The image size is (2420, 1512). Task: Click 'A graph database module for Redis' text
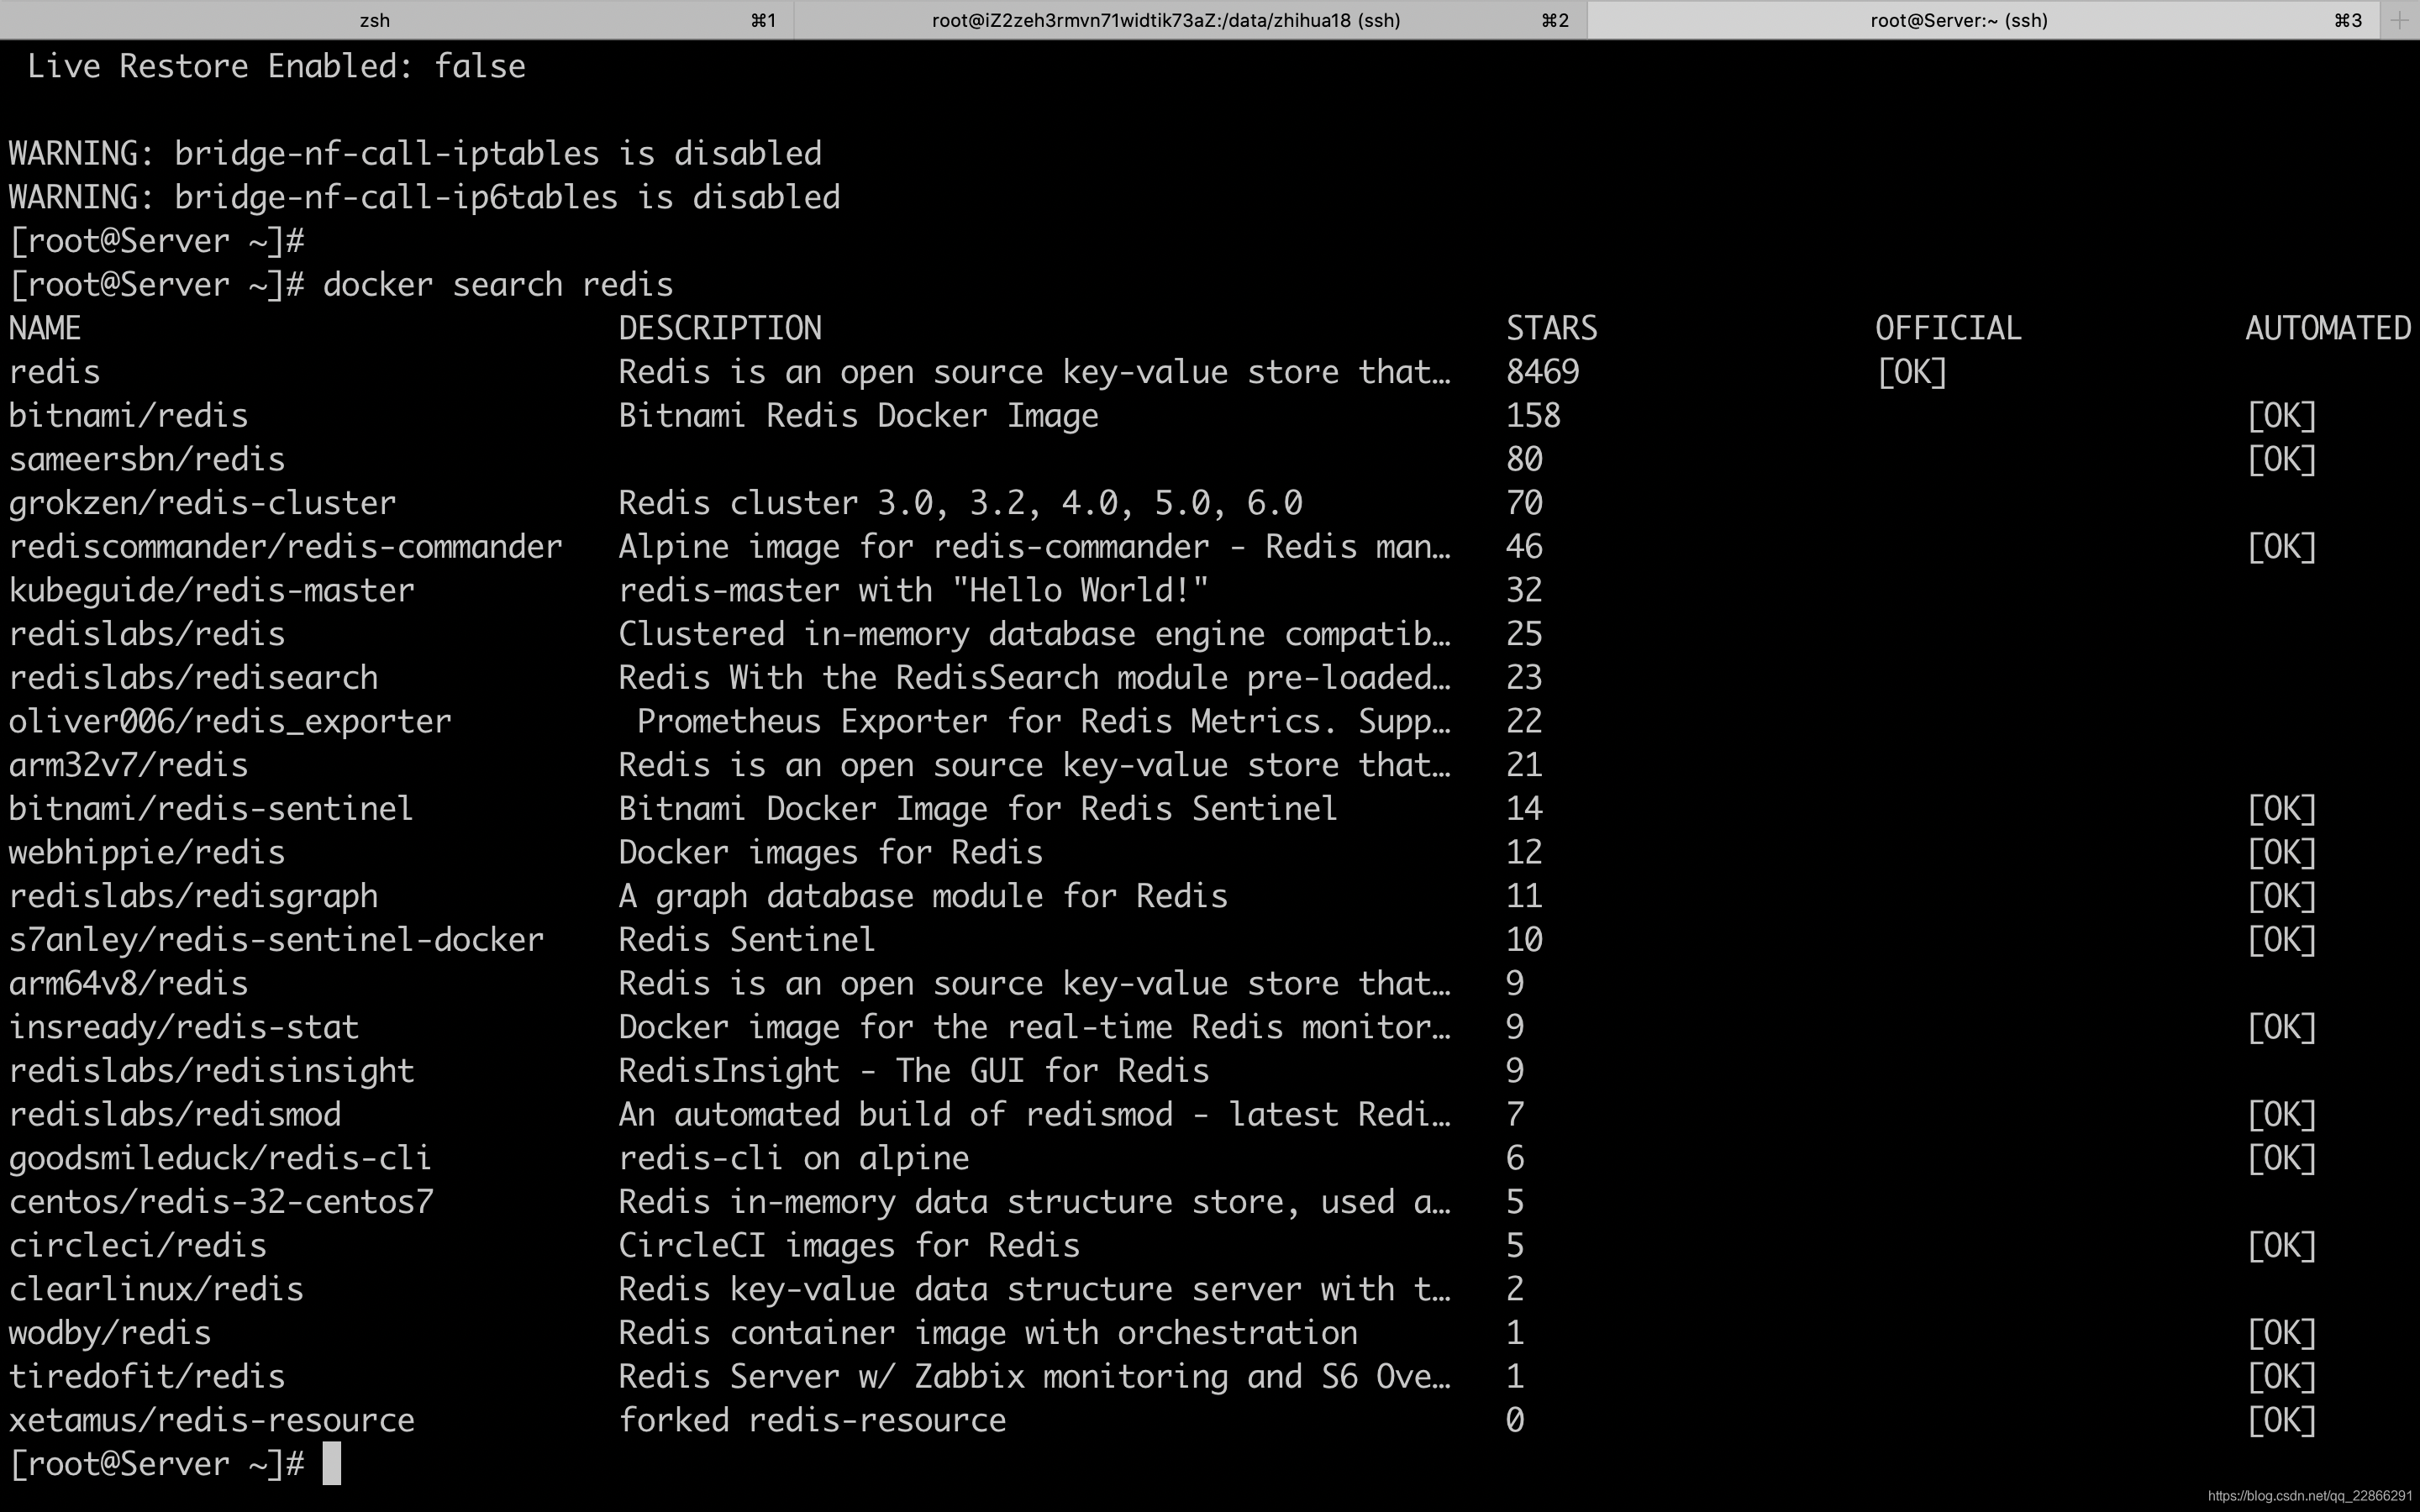click(923, 896)
